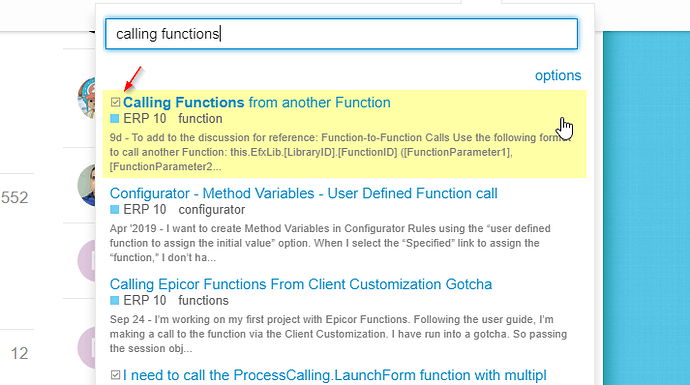Click into the 'calling functions' search field
The height and width of the screenshot is (385, 690).
[x=341, y=34]
